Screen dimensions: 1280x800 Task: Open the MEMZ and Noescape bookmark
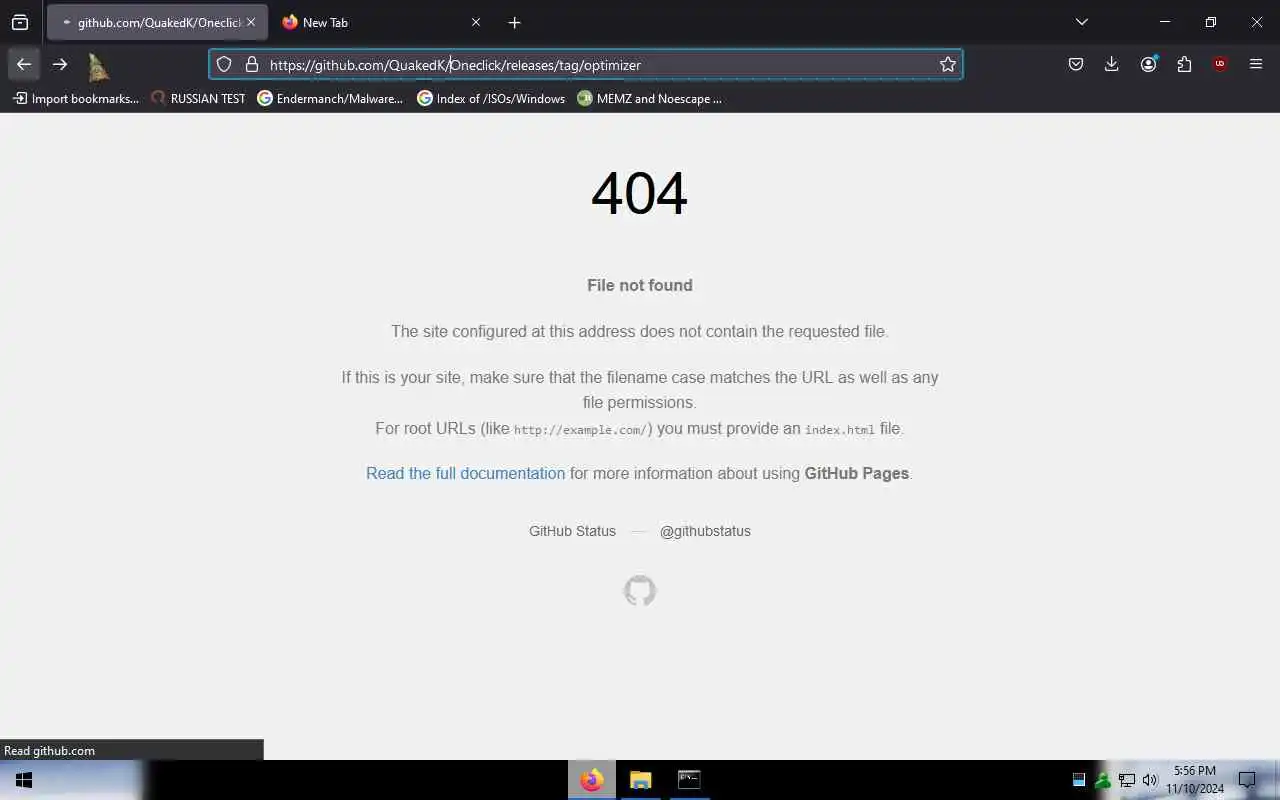(x=650, y=98)
